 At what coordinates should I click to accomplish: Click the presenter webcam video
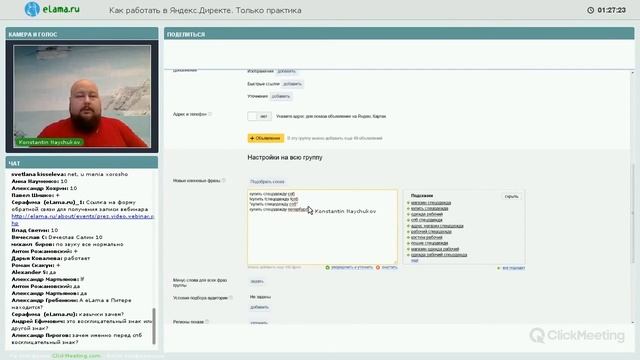tap(82, 96)
